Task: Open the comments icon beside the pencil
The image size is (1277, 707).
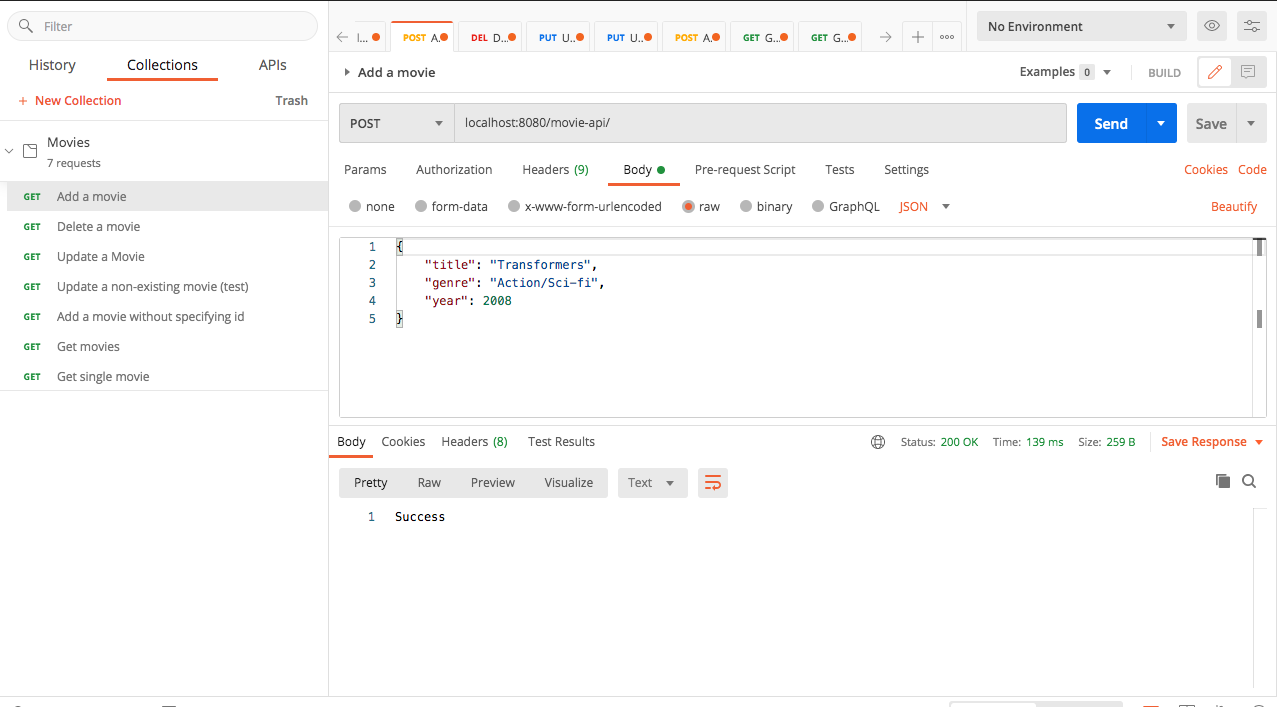Action: point(1248,72)
